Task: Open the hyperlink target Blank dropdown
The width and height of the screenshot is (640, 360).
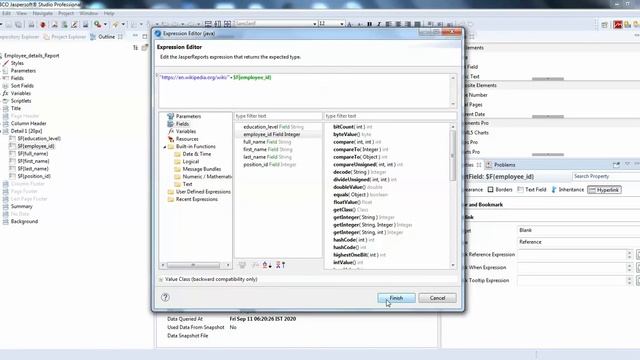Action: [578, 230]
